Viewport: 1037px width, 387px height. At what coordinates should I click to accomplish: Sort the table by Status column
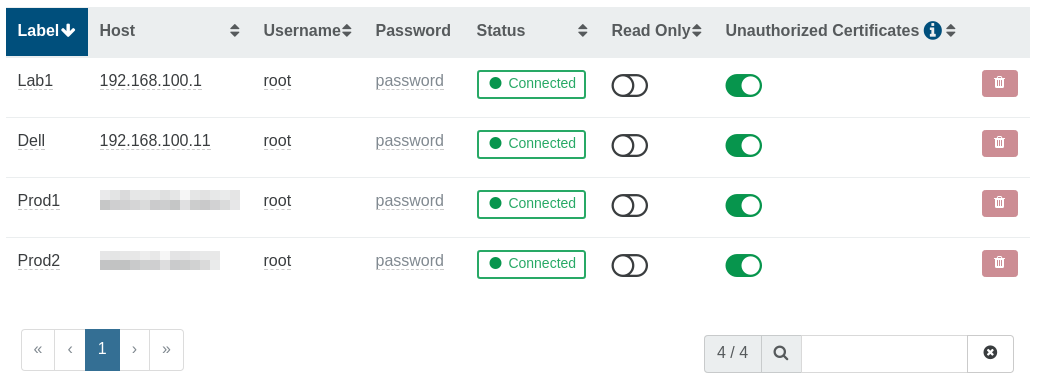[x=582, y=30]
